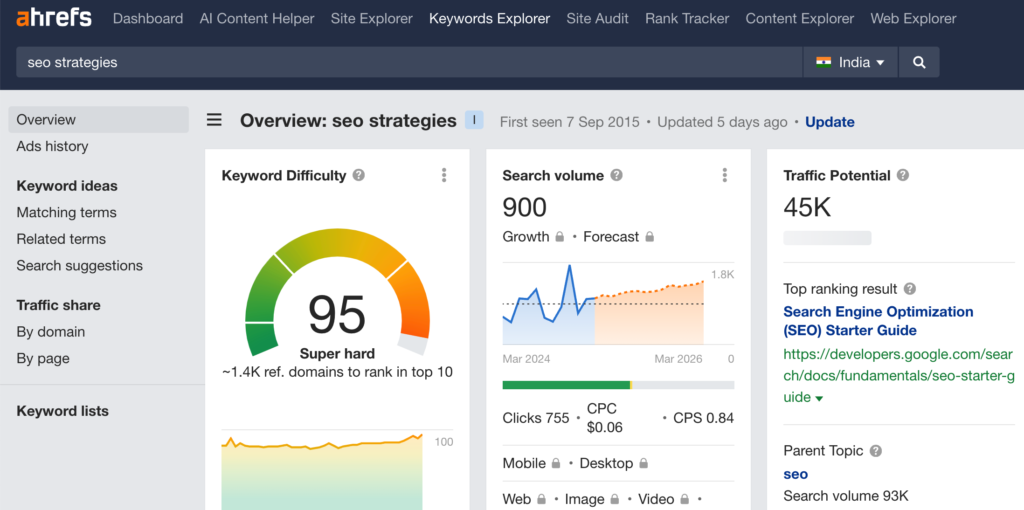Screen dimensions: 1024x510
Task: Click the 'Clicks 755' text
Action: (536, 418)
